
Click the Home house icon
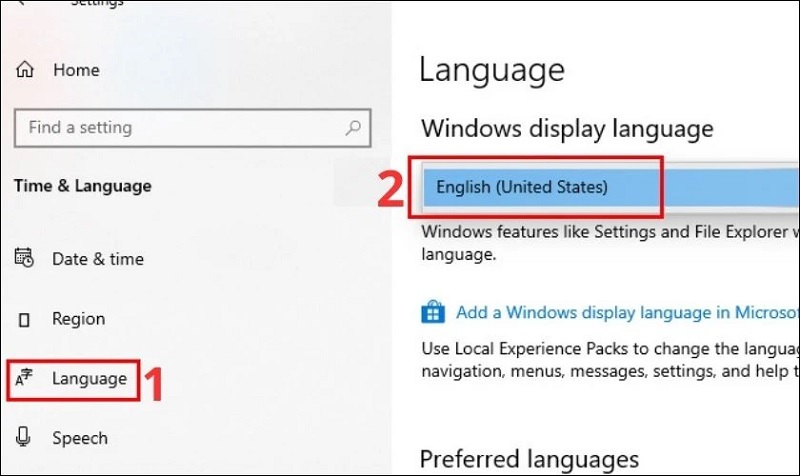(25, 70)
